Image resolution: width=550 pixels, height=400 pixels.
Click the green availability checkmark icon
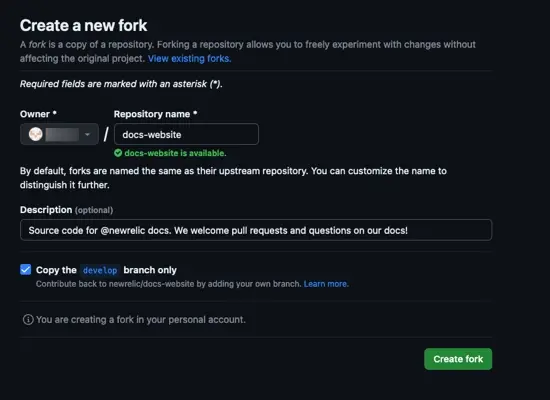[118, 153]
